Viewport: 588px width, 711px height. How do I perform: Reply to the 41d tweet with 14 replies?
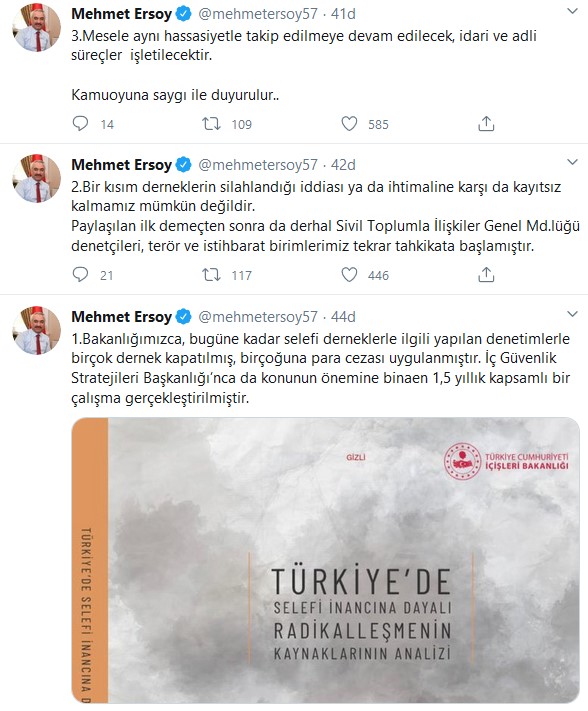81,123
